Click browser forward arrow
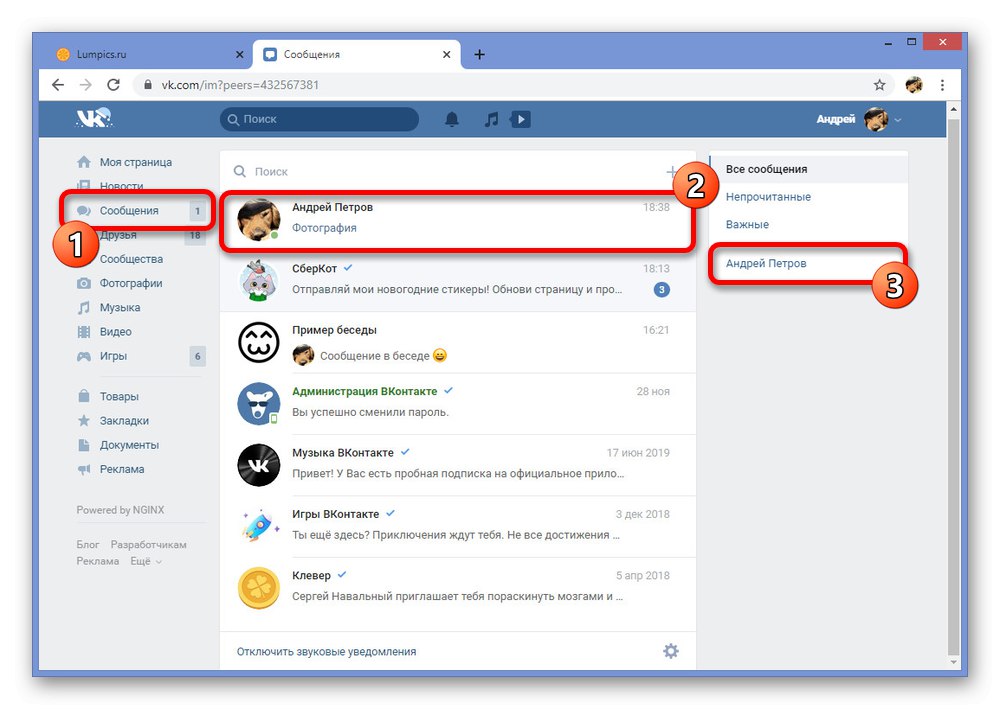Image resolution: width=1000 pixels, height=709 pixels. click(x=85, y=85)
